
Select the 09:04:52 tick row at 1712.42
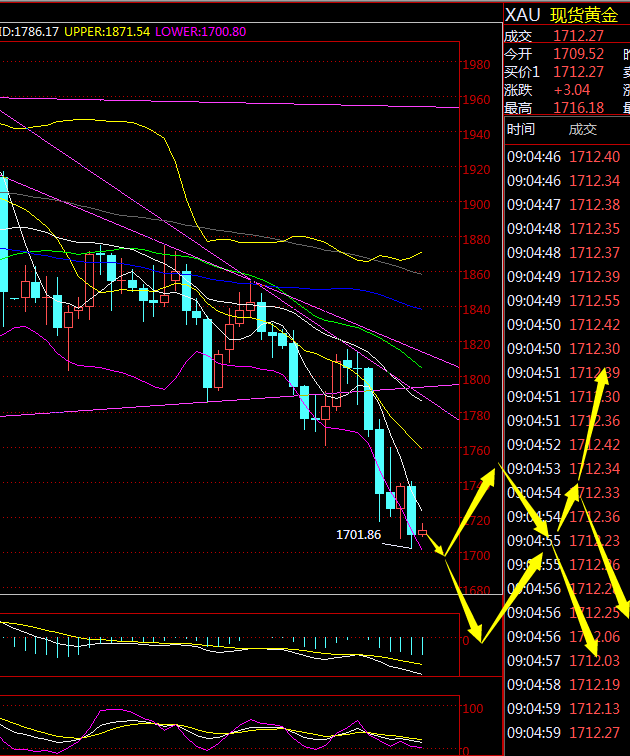[x=563, y=445]
